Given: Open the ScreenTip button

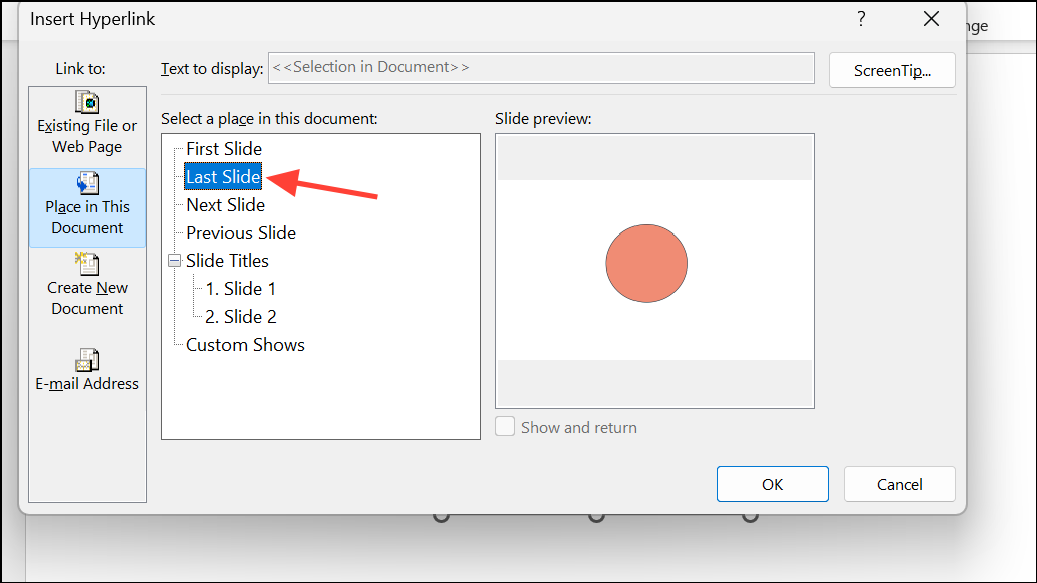Looking at the screenshot, I should click(892, 70).
